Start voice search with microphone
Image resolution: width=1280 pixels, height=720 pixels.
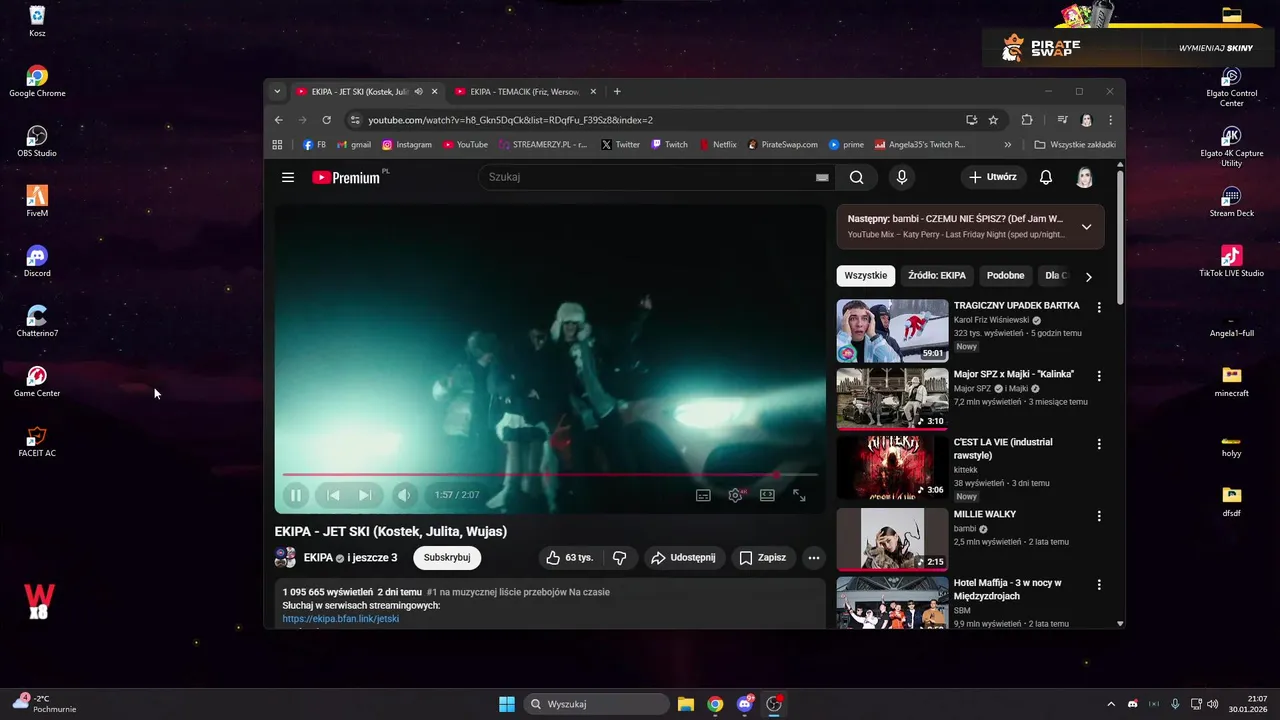click(902, 177)
